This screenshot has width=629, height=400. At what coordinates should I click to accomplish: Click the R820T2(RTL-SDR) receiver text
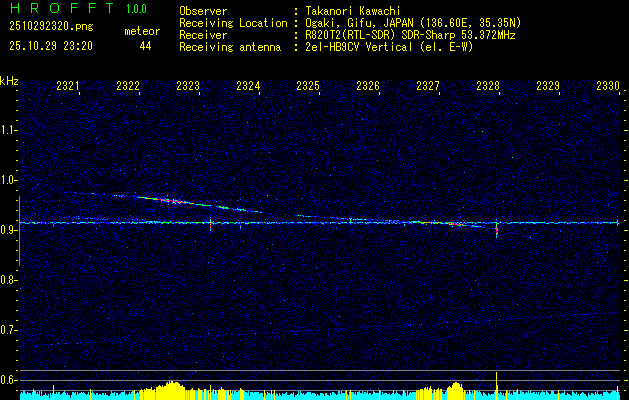pyautogui.click(x=411, y=35)
